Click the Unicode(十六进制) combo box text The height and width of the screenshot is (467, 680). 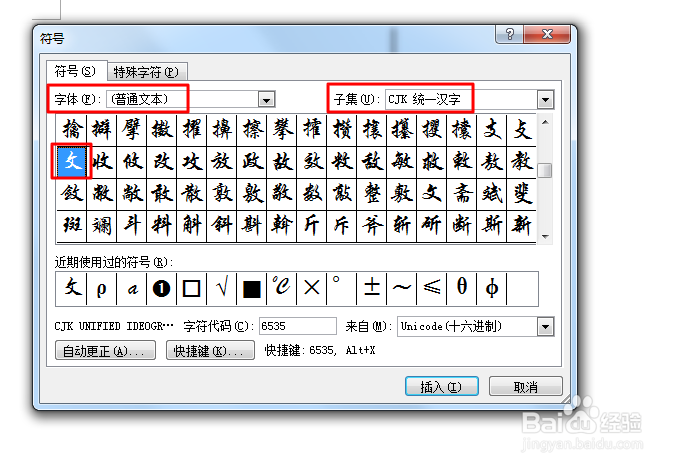click(x=451, y=326)
